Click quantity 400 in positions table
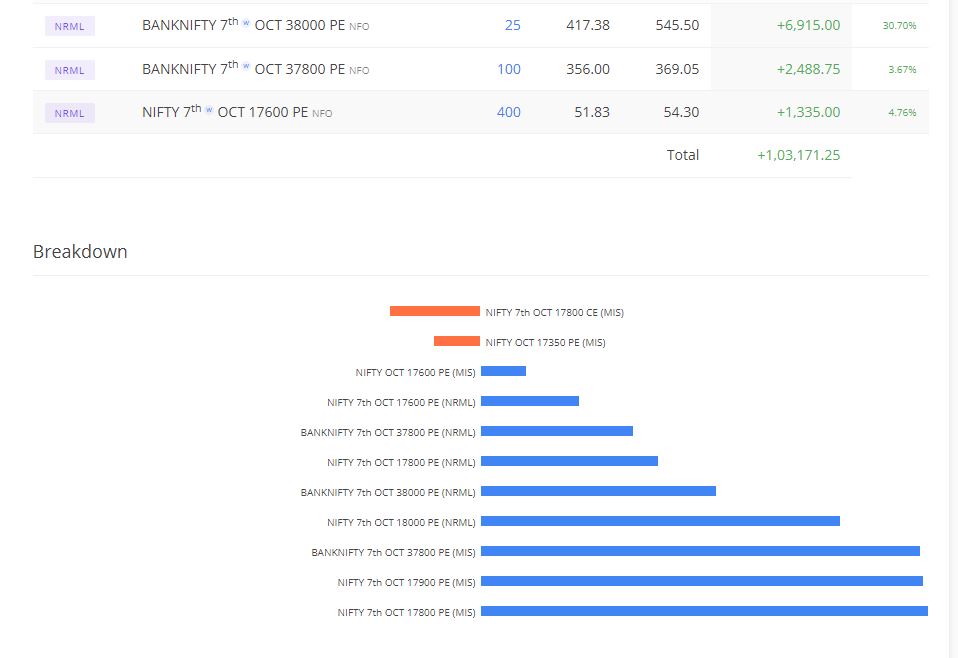The height and width of the screenshot is (658, 958). pos(509,112)
